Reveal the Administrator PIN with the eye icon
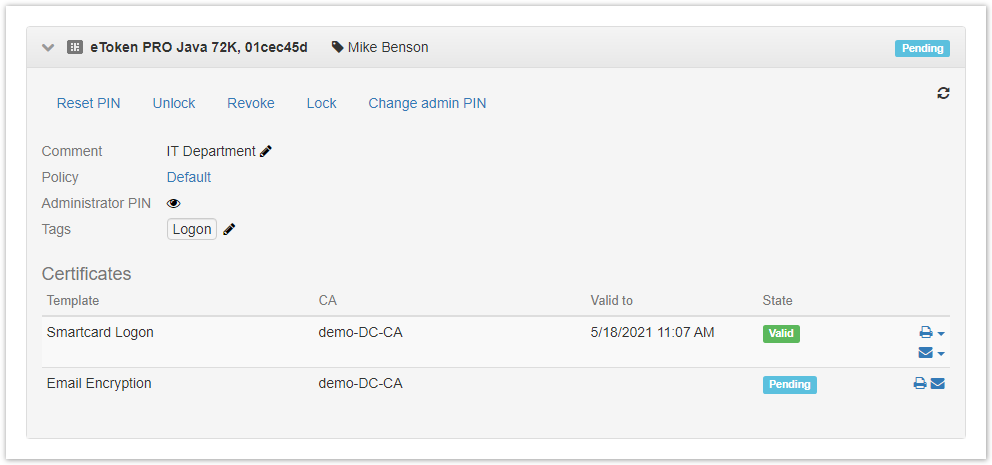 point(174,203)
